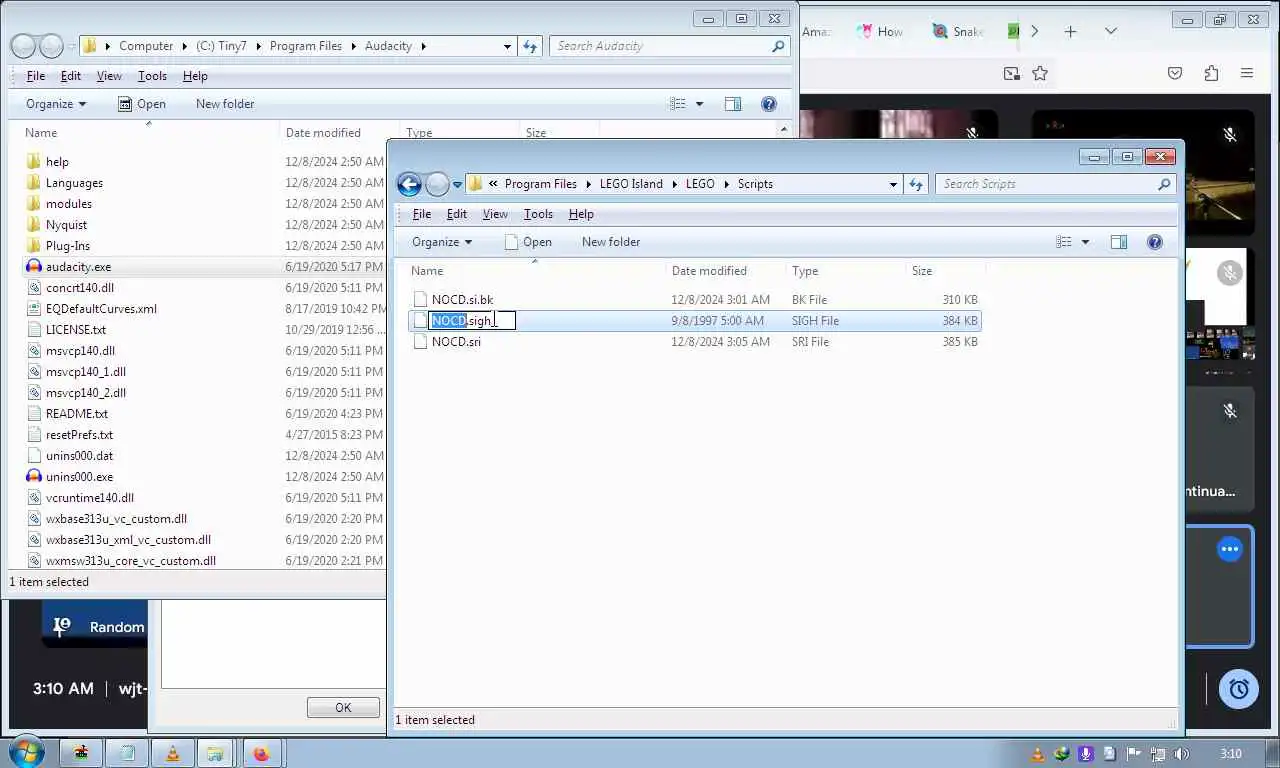This screenshot has width=1280, height=768.
Task: Select the NOCD.si.bk file
Action: (462, 300)
